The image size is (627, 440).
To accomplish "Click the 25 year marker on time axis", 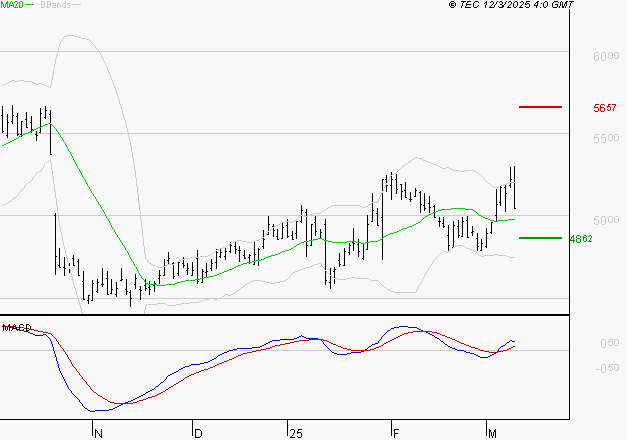I will pos(296,433).
